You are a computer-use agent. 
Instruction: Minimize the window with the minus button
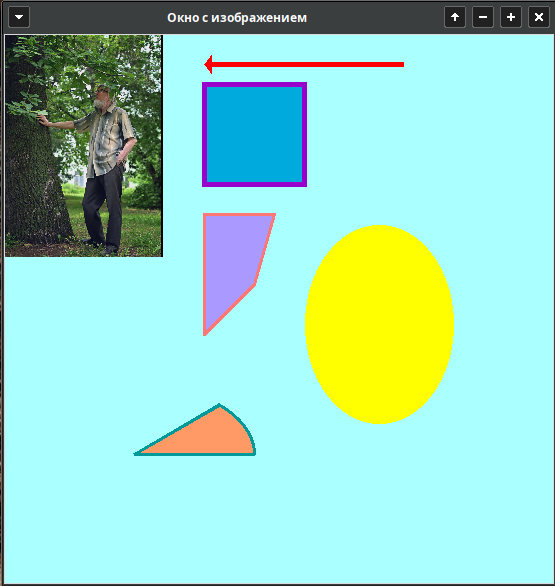point(483,17)
